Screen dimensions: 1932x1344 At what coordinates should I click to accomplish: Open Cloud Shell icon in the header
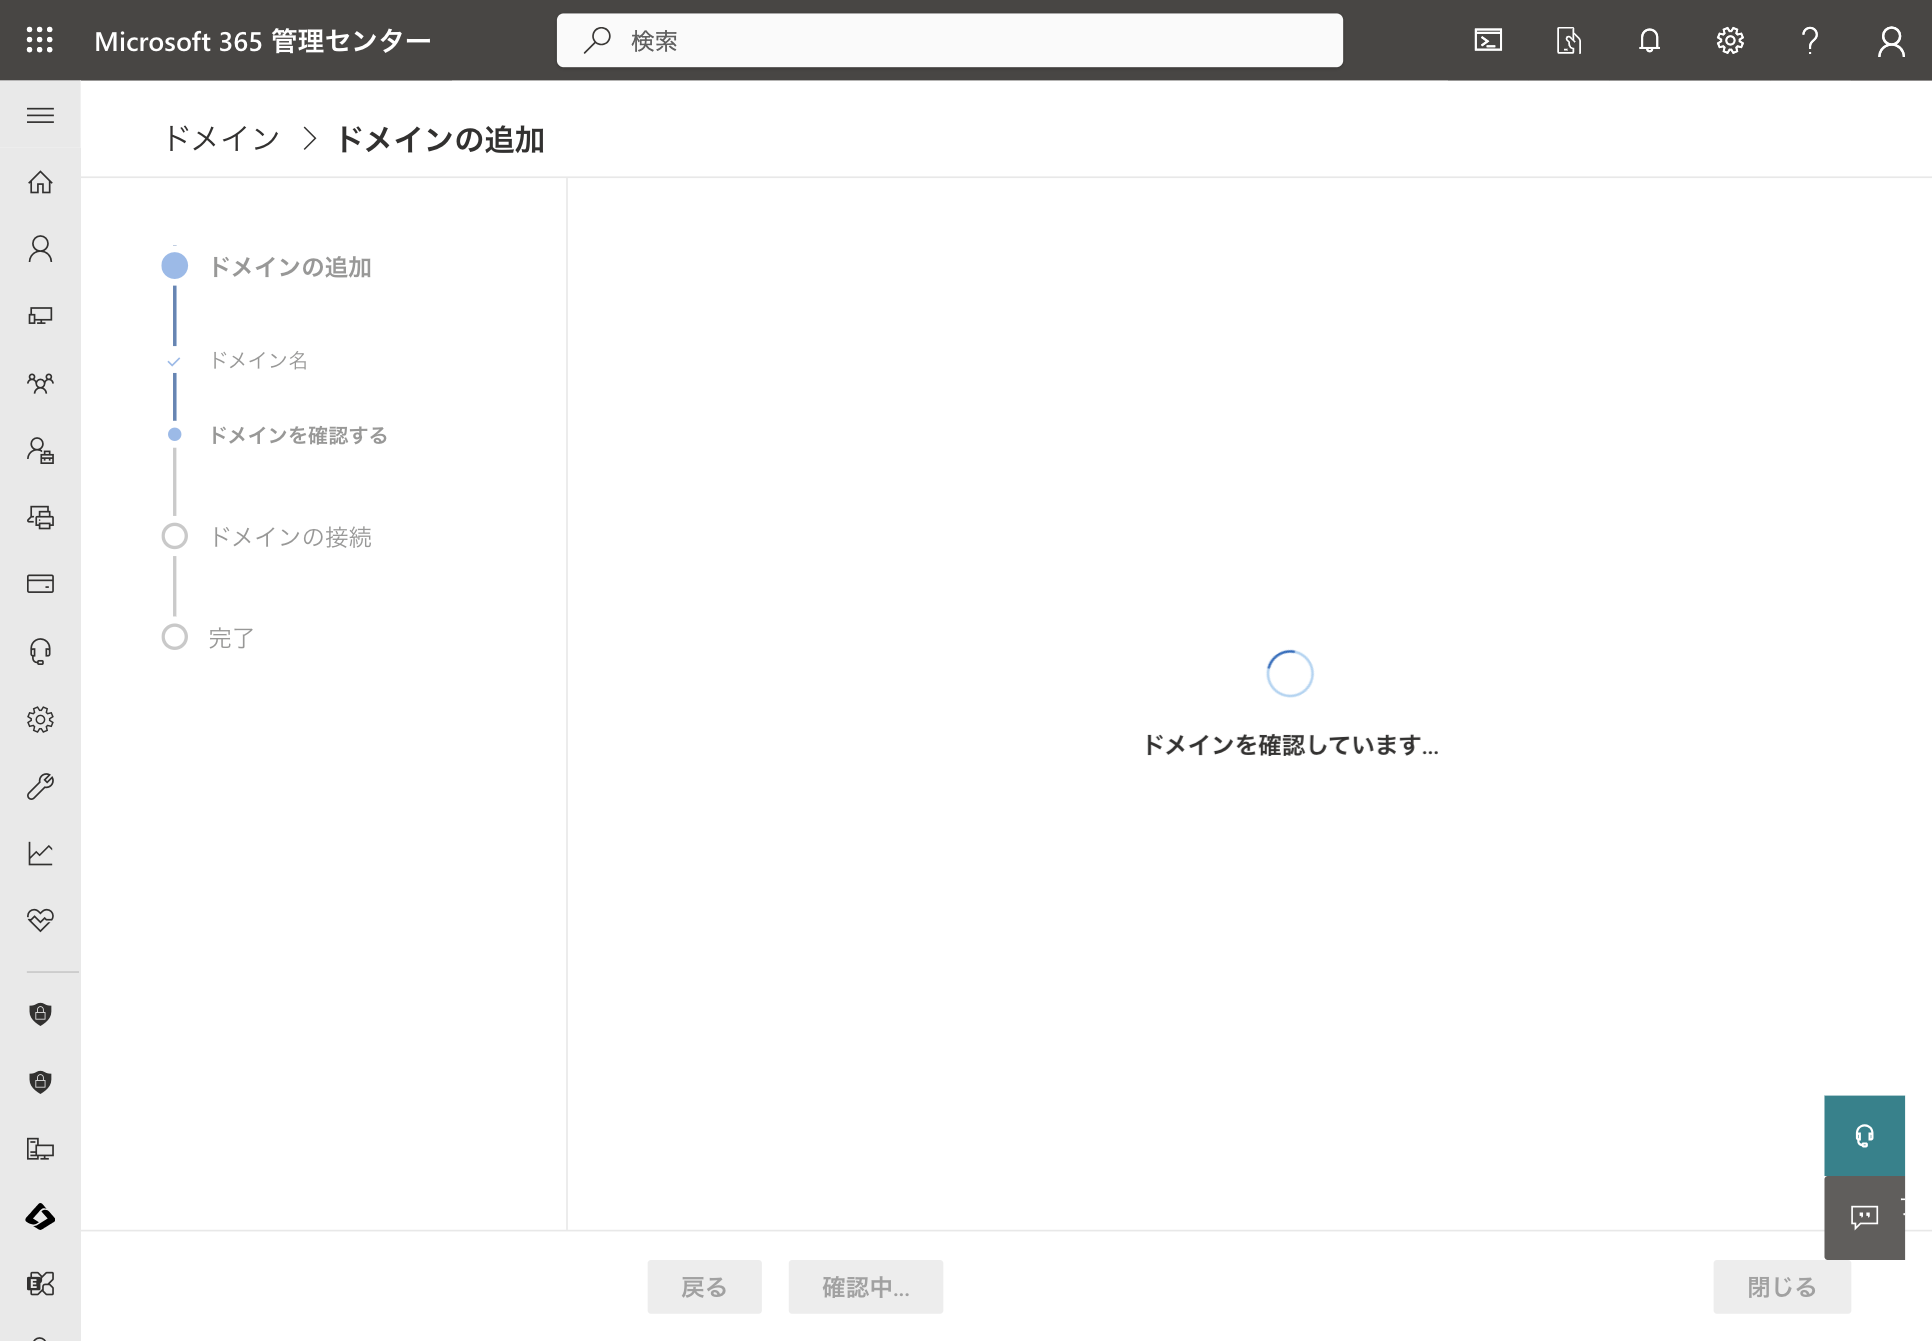coord(1488,40)
